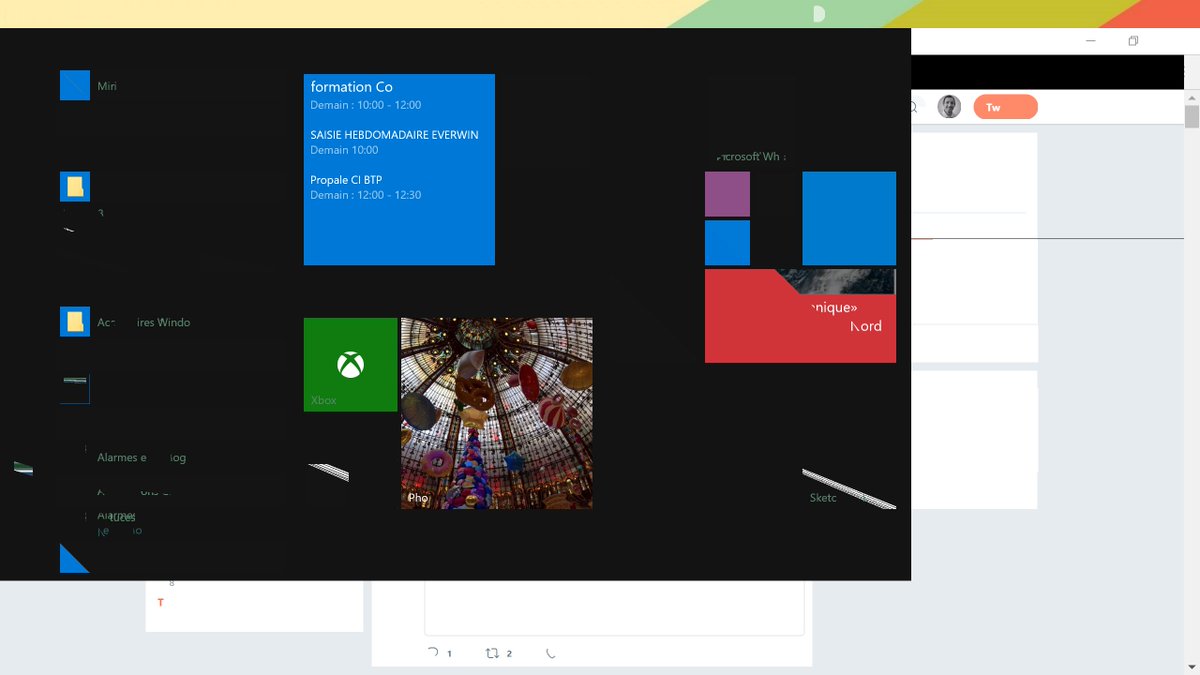The height and width of the screenshot is (675, 1200).
Task: Click the orange Tw tweet button
Action: click(1004, 106)
